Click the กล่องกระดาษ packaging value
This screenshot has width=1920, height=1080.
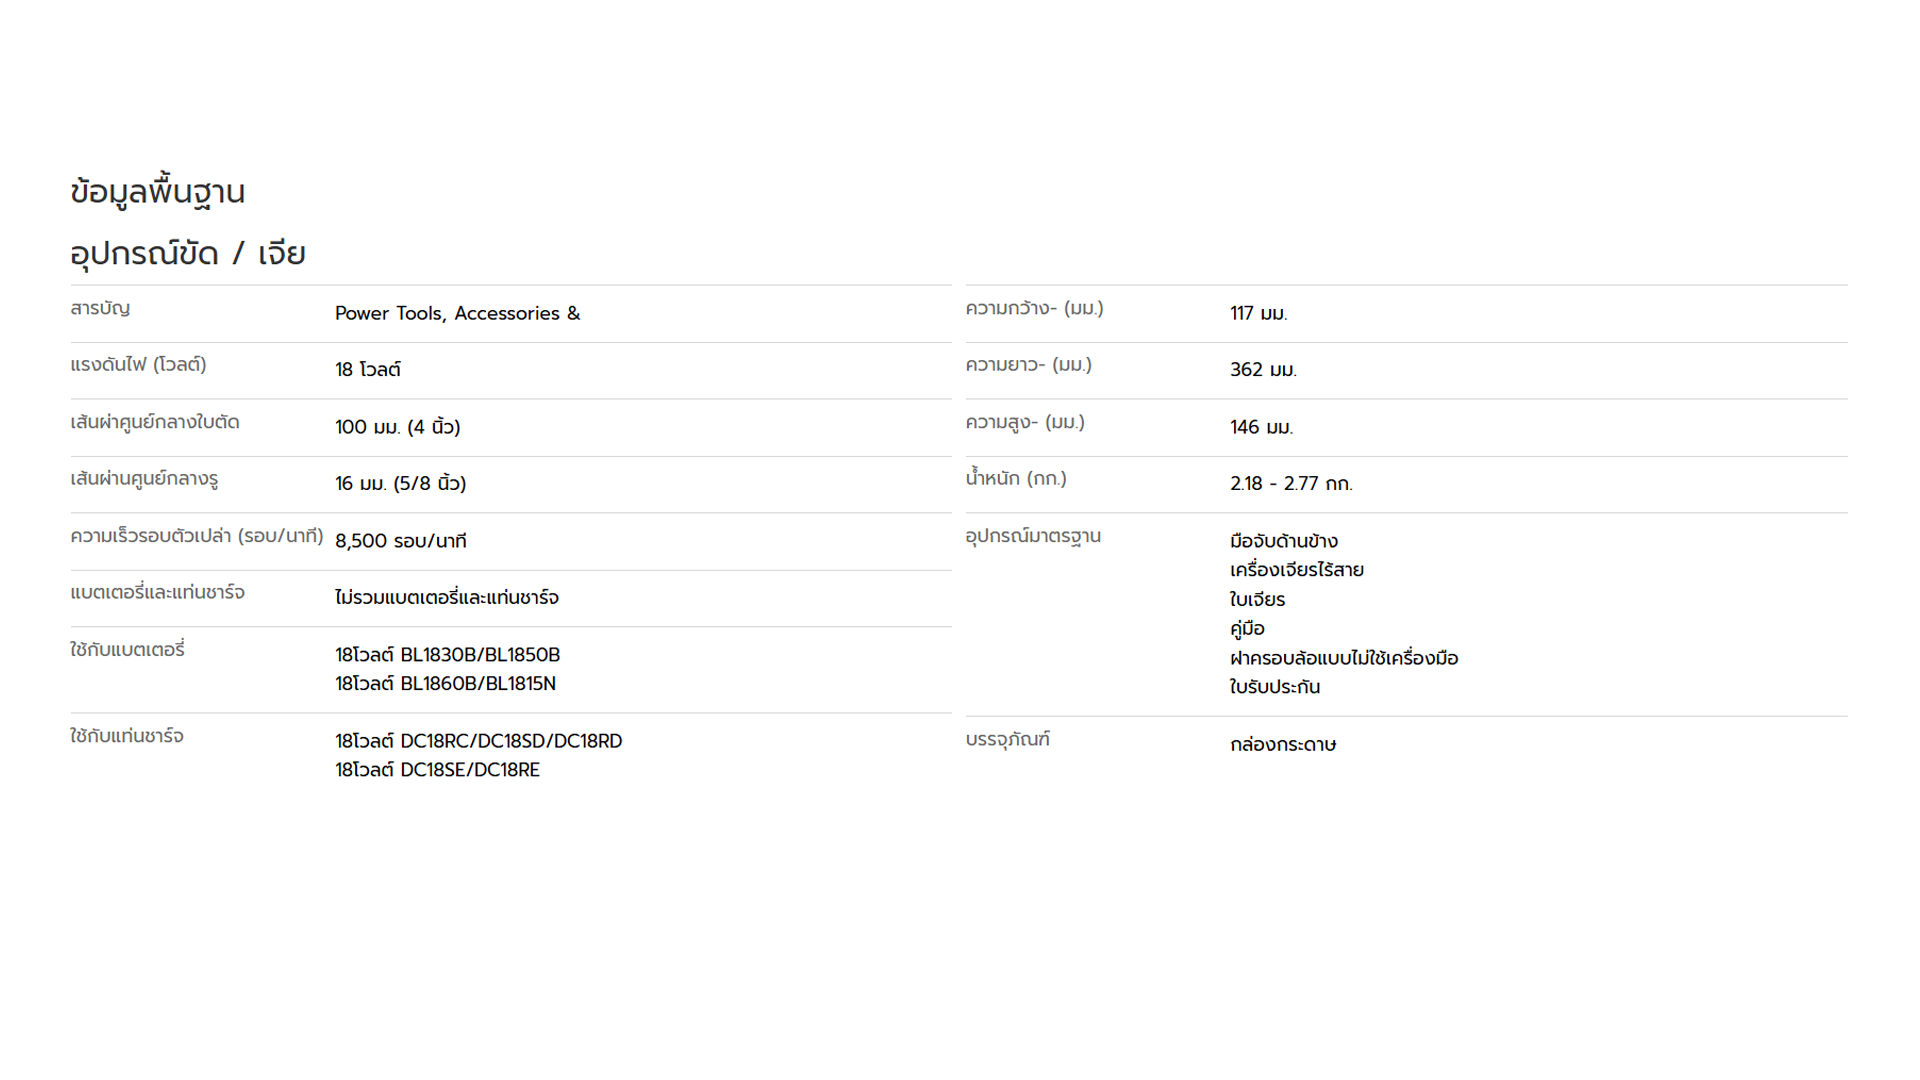click(x=1283, y=744)
